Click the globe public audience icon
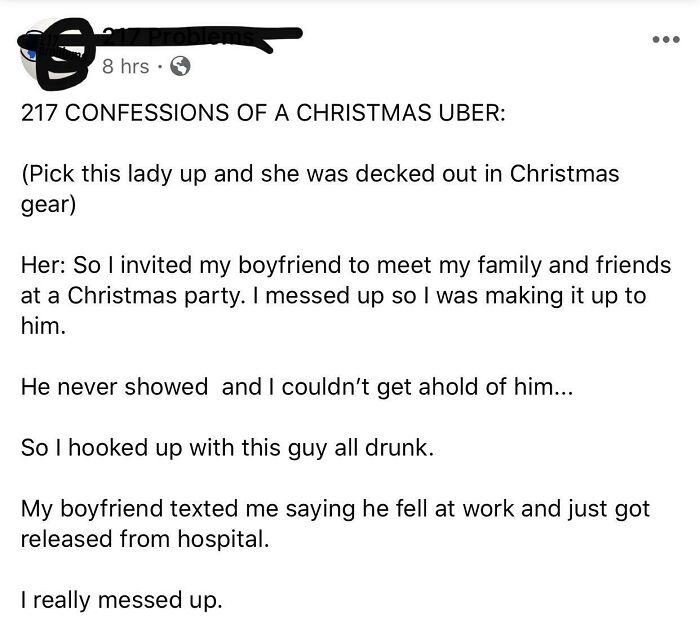This screenshot has width=700, height=636. pyautogui.click(x=179, y=66)
